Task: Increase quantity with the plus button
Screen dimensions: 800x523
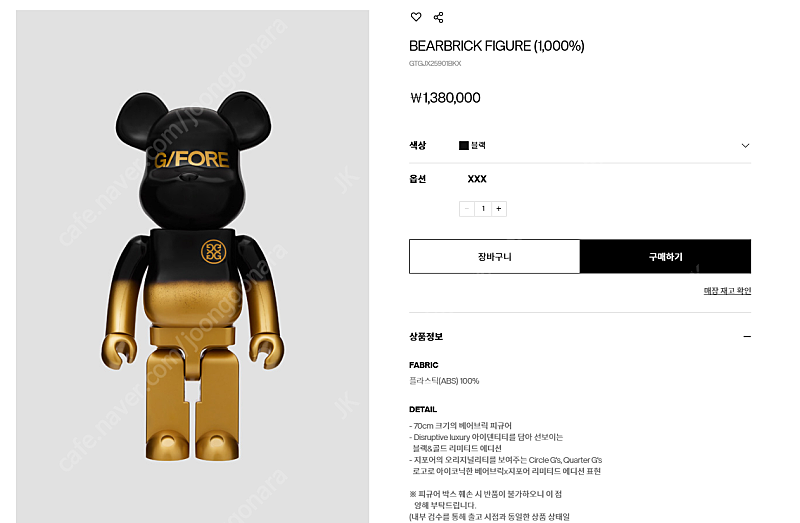Action: coord(499,209)
